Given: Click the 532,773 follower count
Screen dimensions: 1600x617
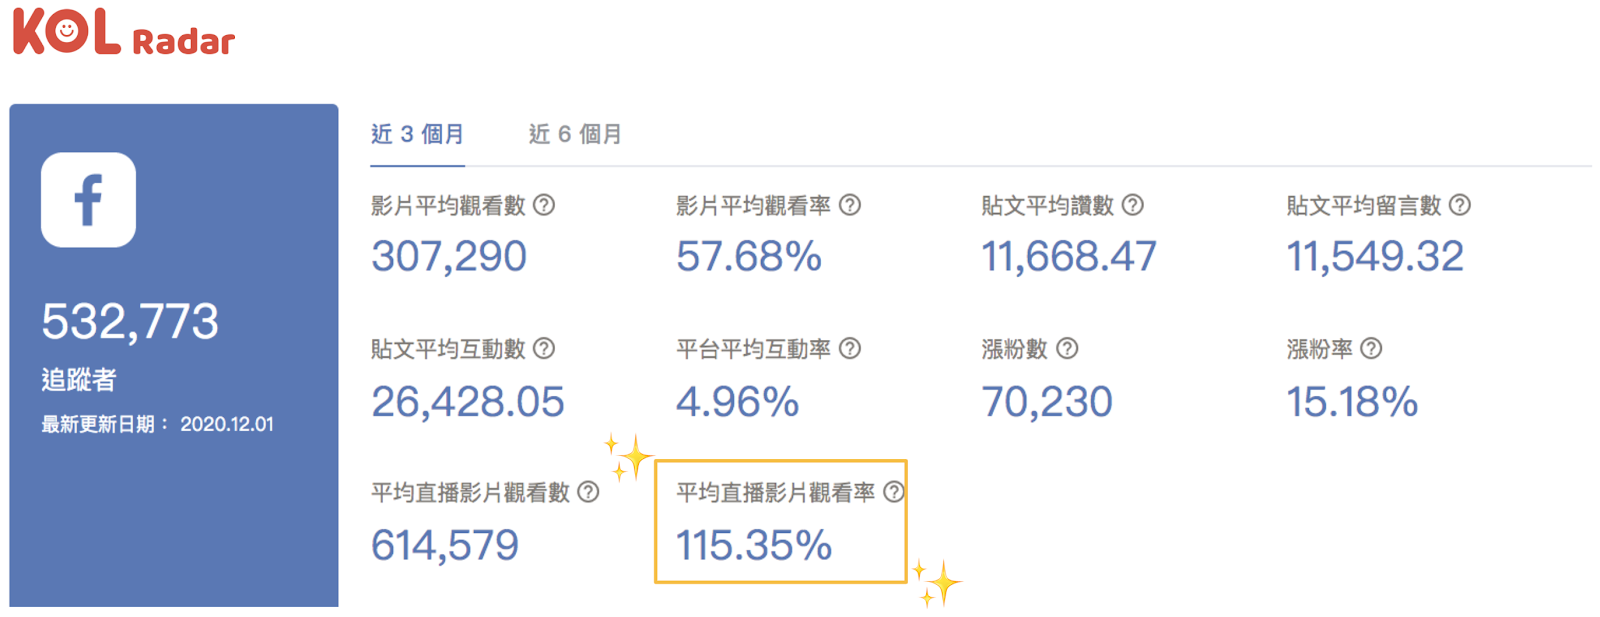Looking at the screenshot, I should tap(130, 321).
